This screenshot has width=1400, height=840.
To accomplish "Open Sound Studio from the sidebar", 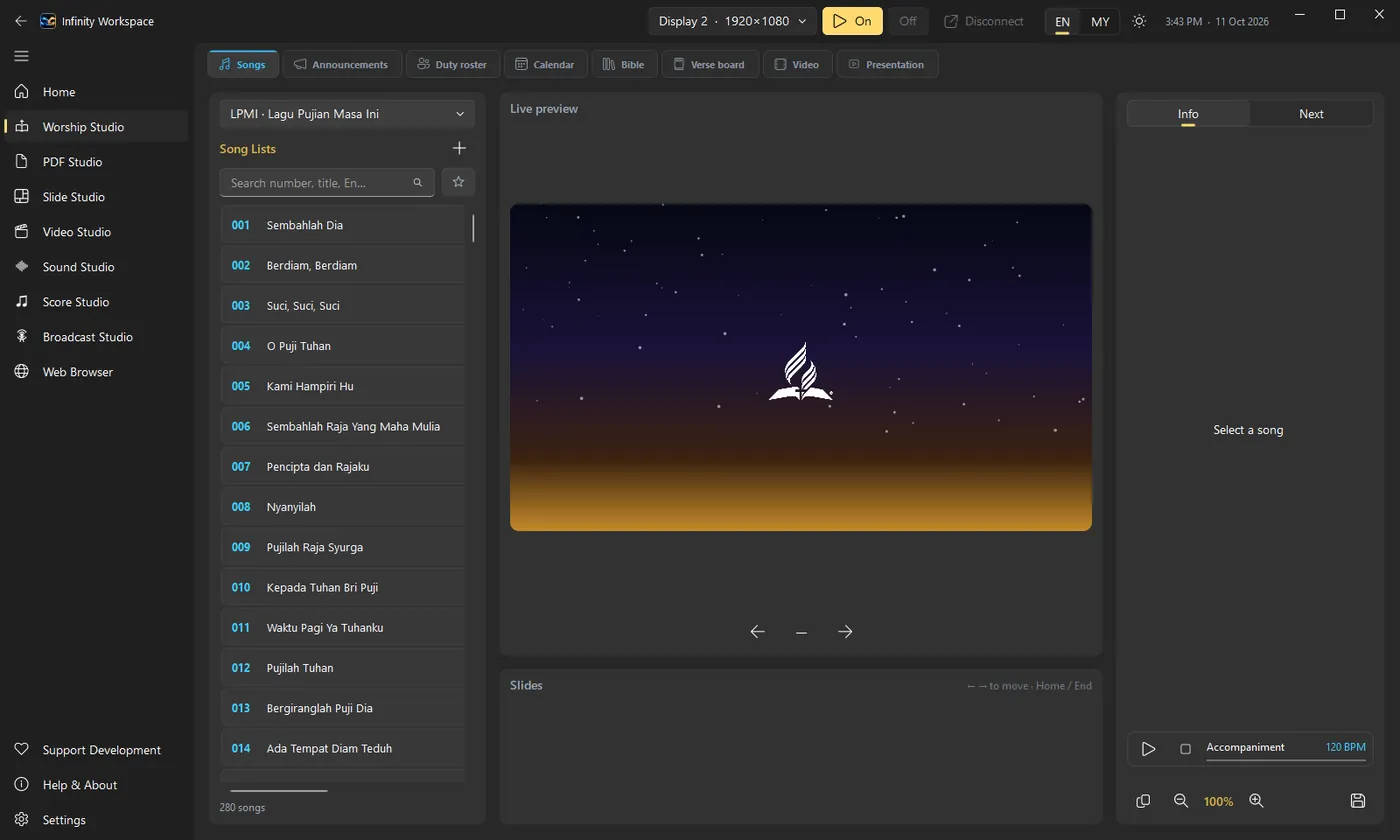I will pyautogui.click(x=96, y=267).
